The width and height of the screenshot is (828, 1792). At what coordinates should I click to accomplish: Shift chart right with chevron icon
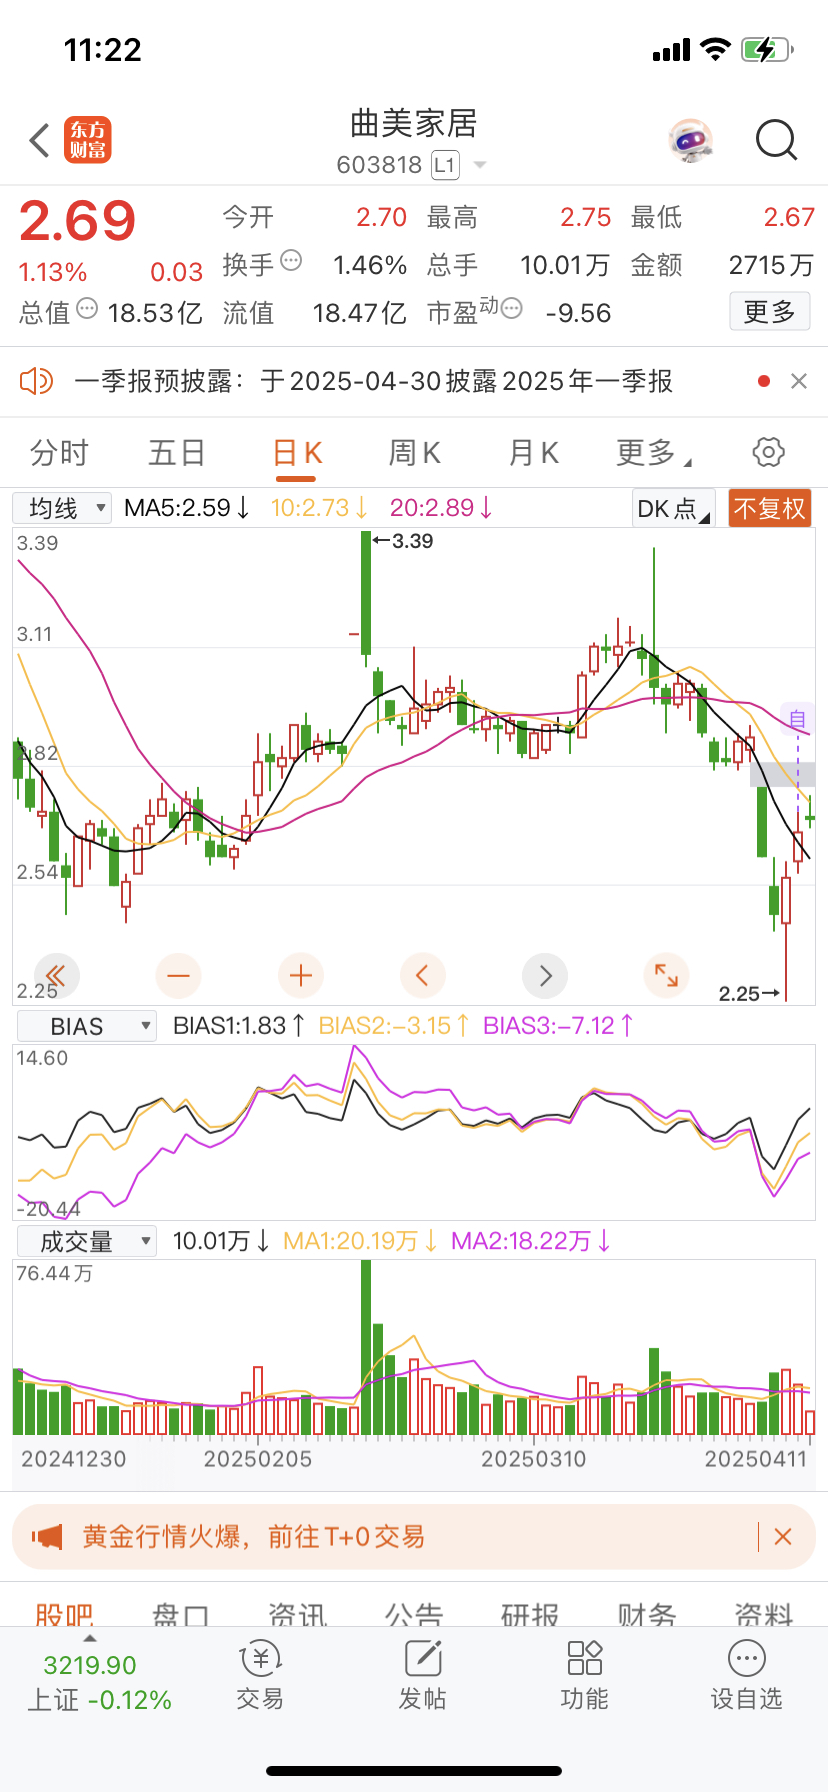[545, 975]
